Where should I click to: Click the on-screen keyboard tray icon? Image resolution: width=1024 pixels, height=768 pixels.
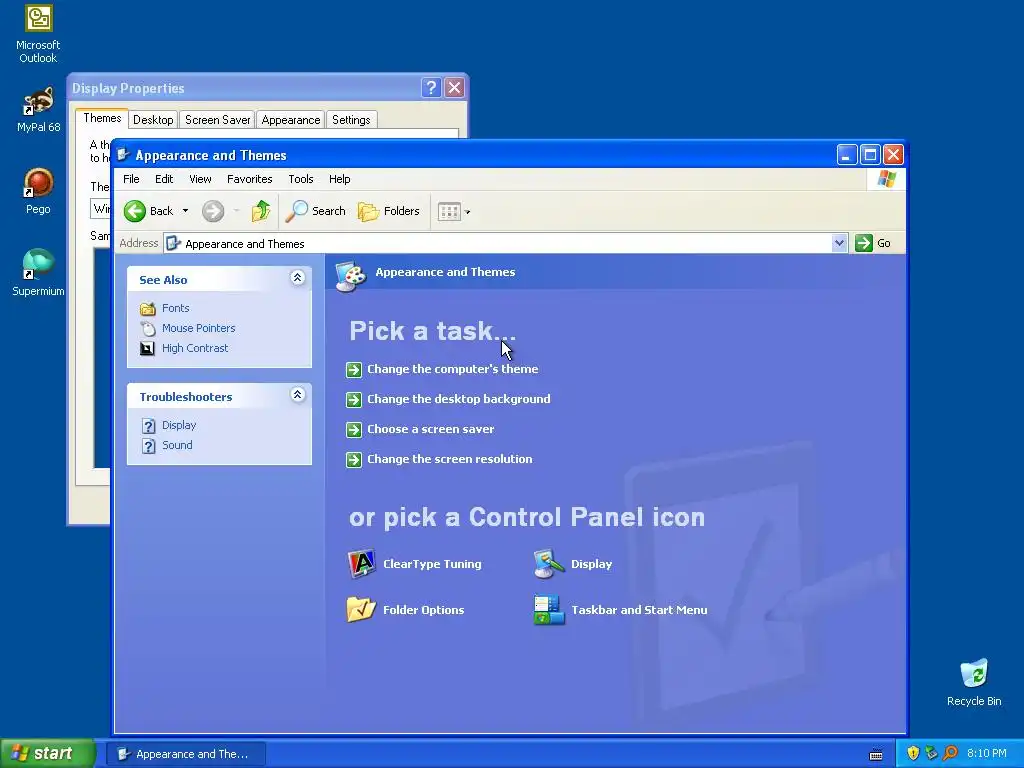click(x=876, y=754)
